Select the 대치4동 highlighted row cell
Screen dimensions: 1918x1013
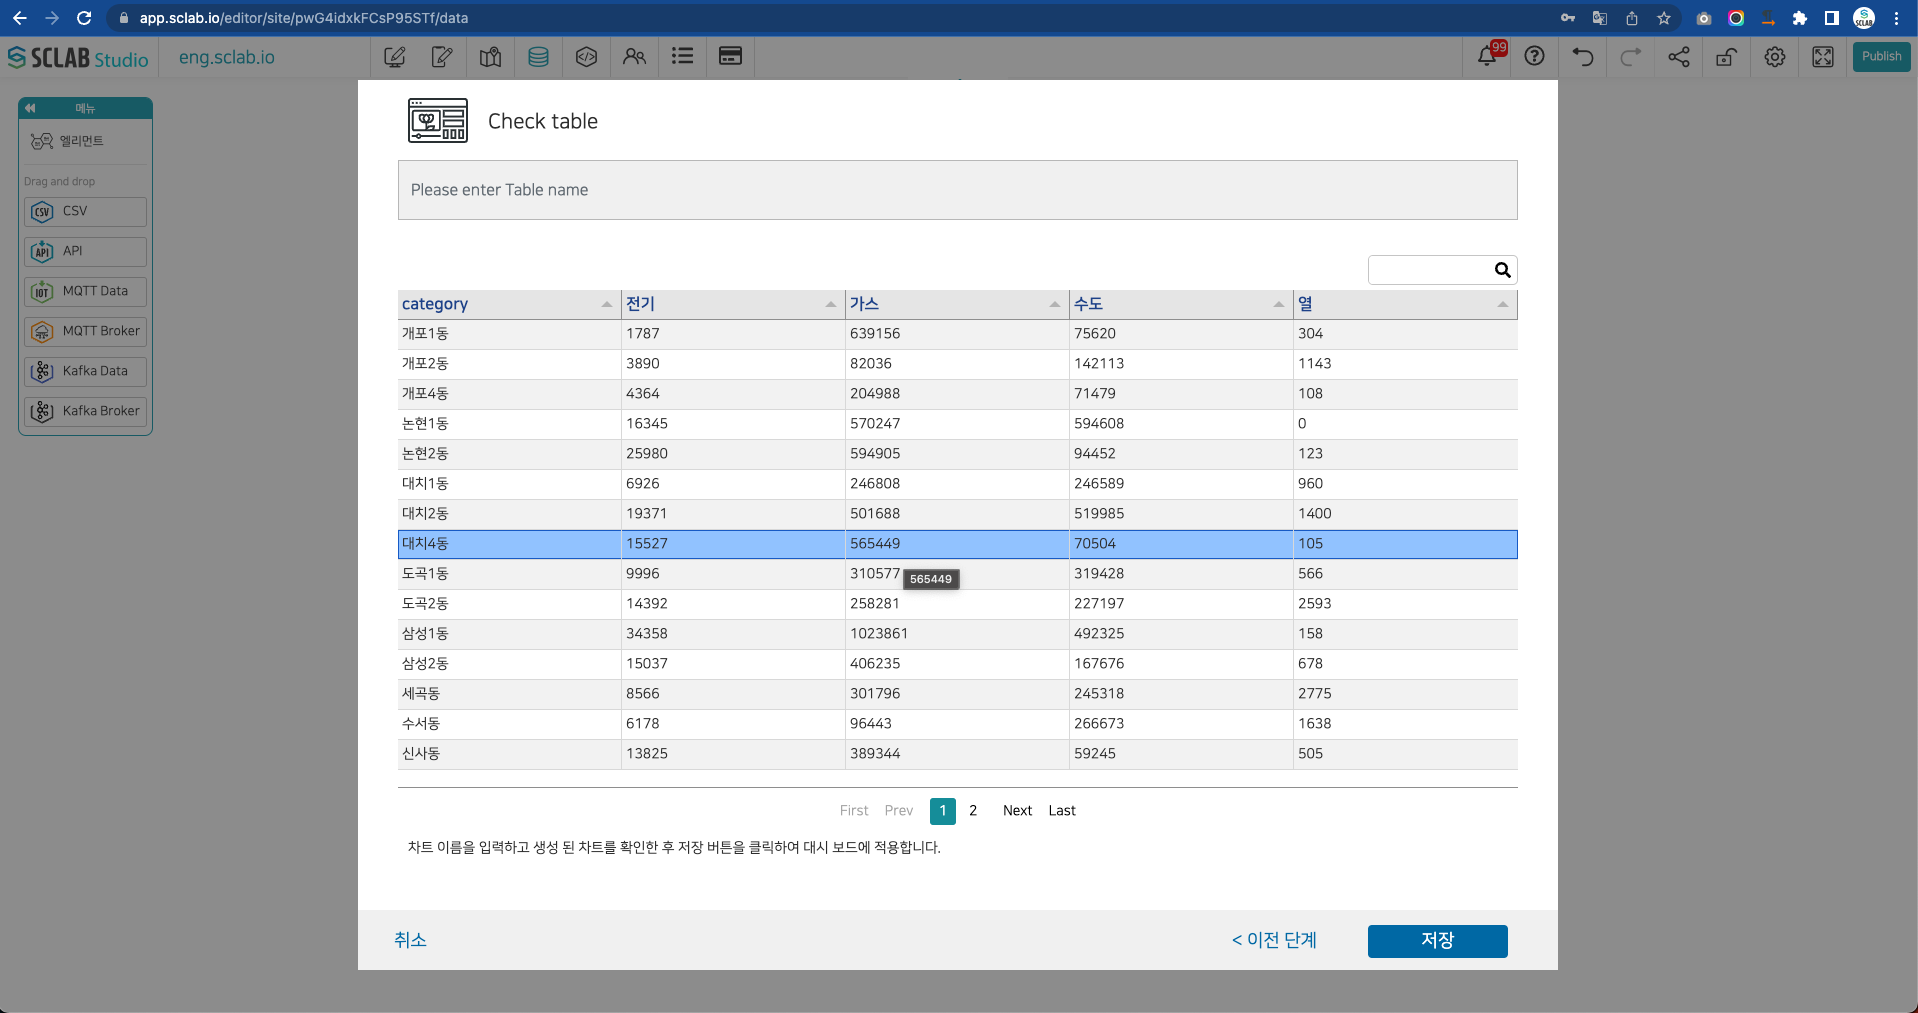tap(509, 544)
